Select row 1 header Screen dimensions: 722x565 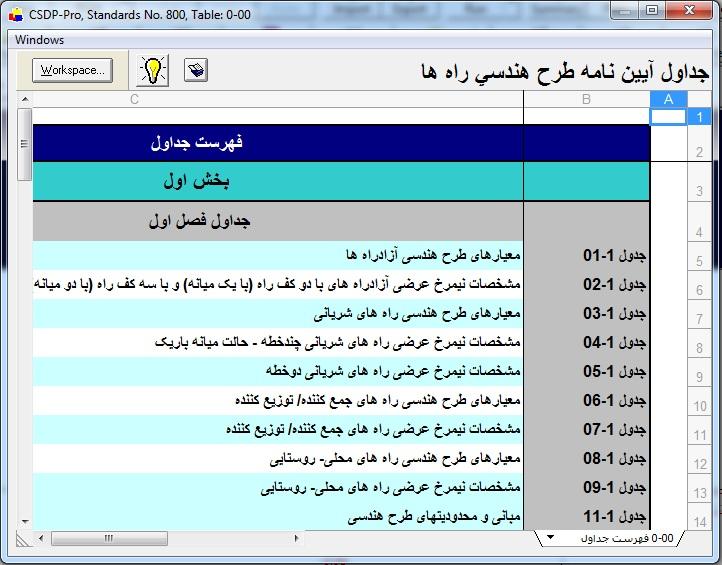699,116
